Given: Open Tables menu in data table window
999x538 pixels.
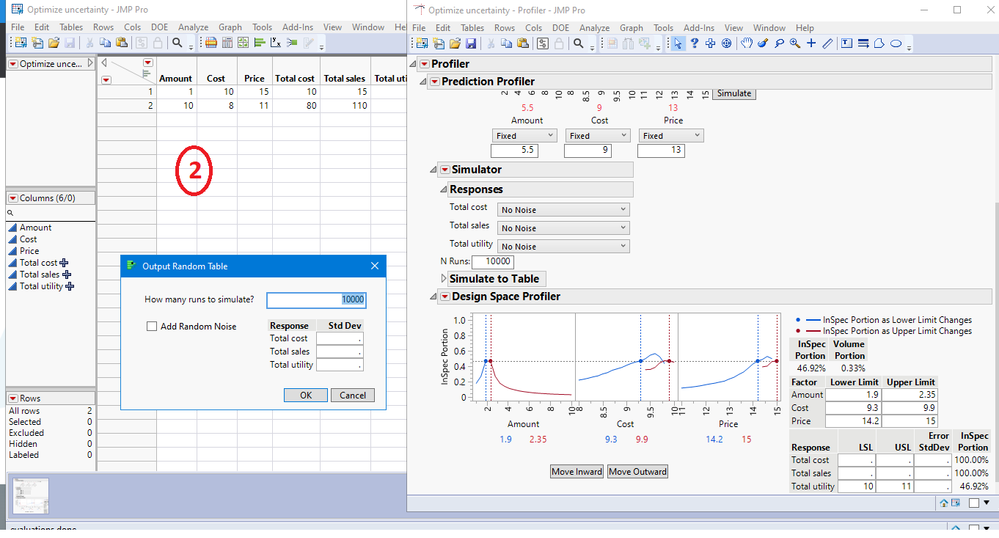Looking at the screenshot, I should [71, 27].
